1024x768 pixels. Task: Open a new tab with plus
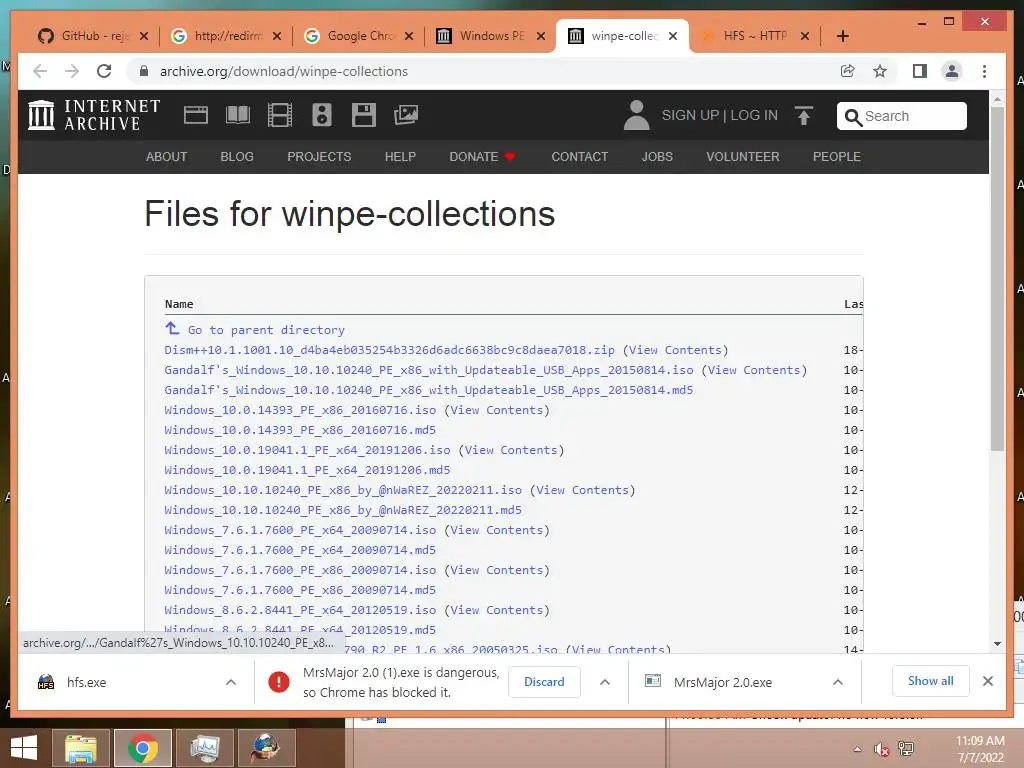tap(843, 36)
